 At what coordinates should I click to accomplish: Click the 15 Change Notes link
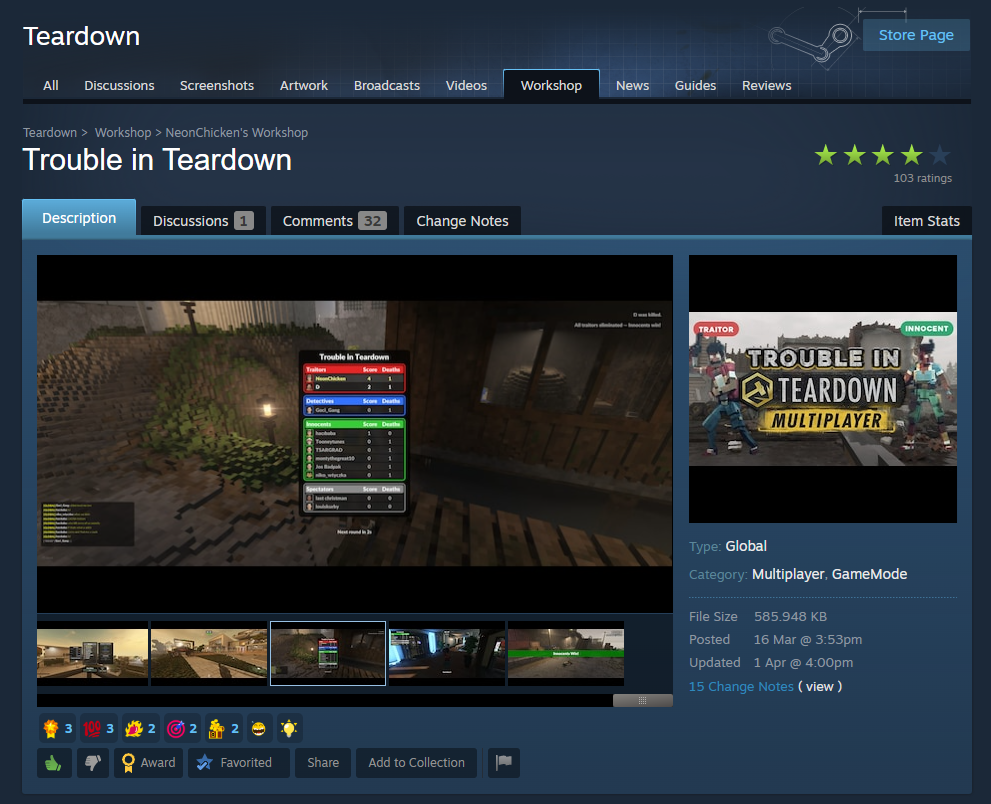(x=741, y=686)
